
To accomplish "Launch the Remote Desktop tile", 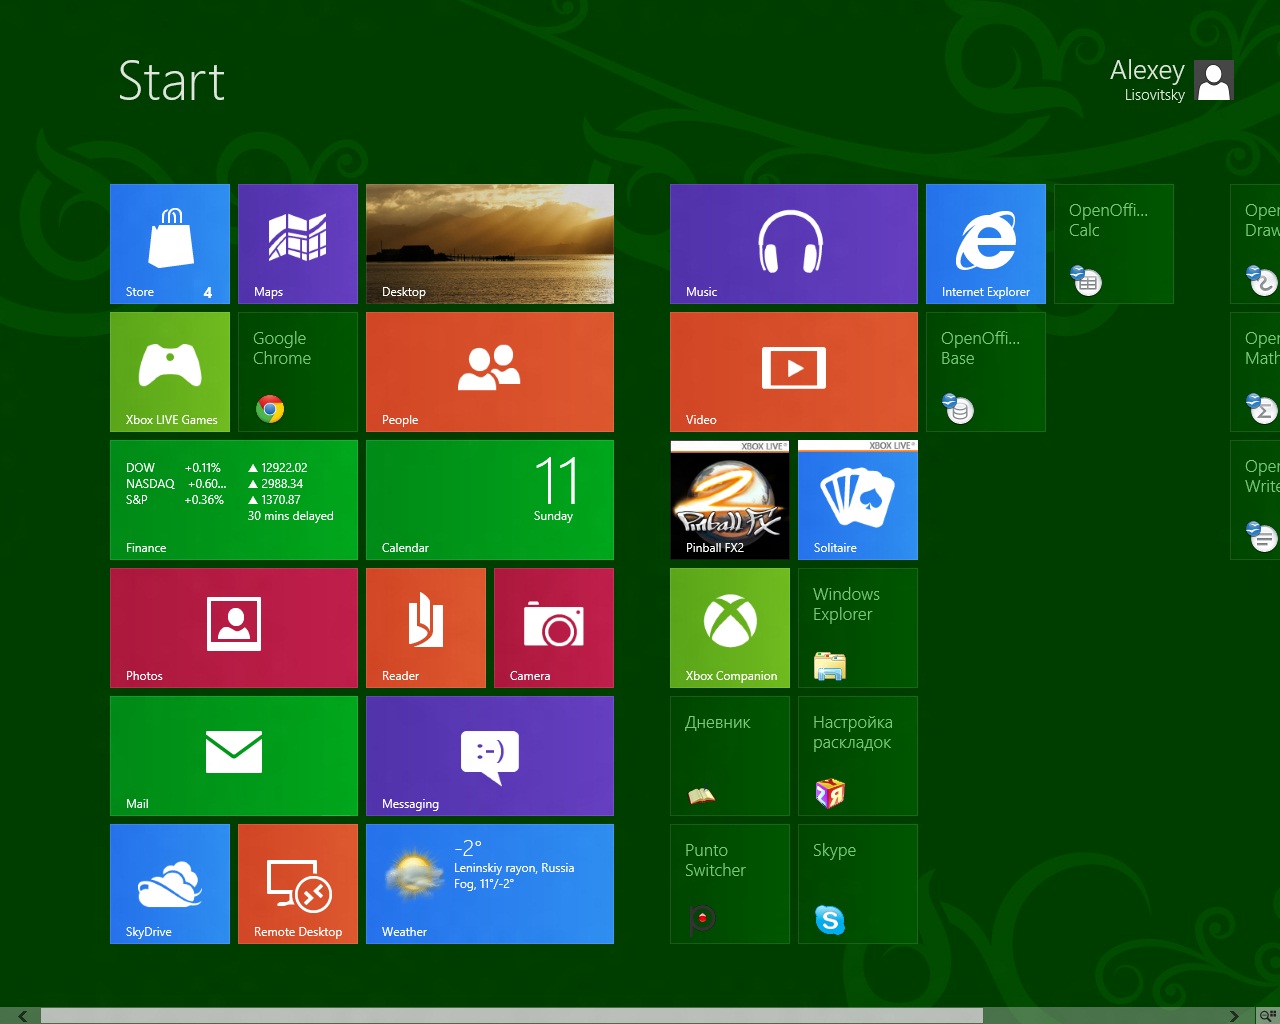I will click(x=298, y=884).
